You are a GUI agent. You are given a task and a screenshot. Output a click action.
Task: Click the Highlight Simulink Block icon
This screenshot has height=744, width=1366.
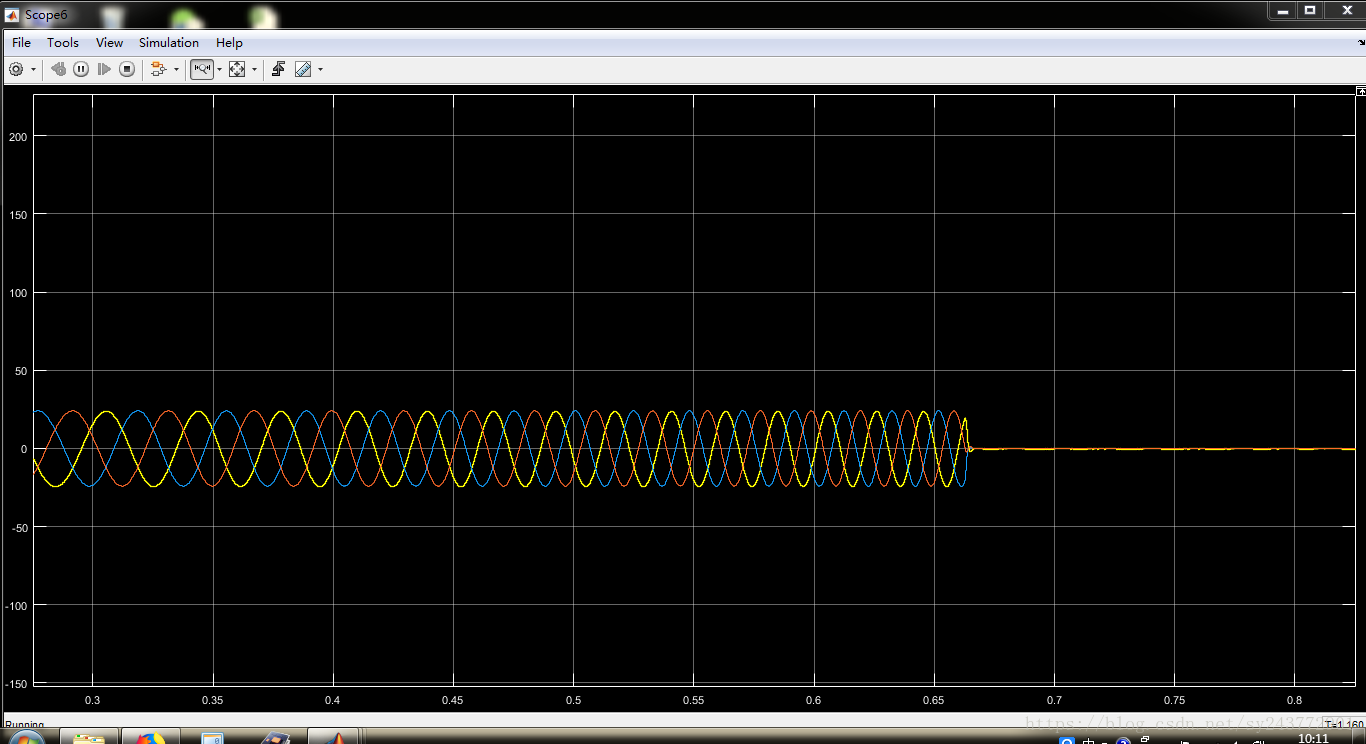(158, 69)
